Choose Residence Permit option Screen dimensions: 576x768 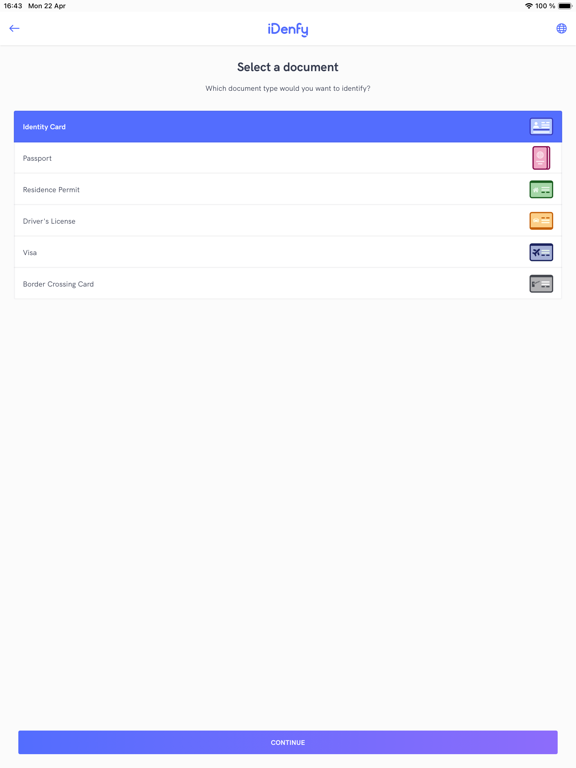click(x=288, y=189)
